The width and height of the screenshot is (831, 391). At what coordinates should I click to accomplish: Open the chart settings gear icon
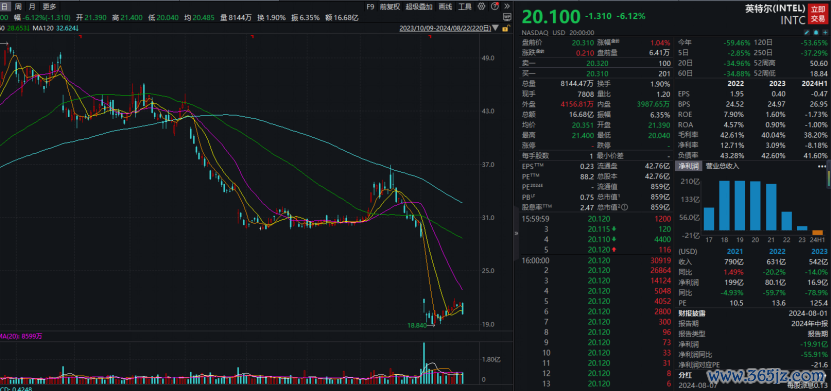point(481,7)
